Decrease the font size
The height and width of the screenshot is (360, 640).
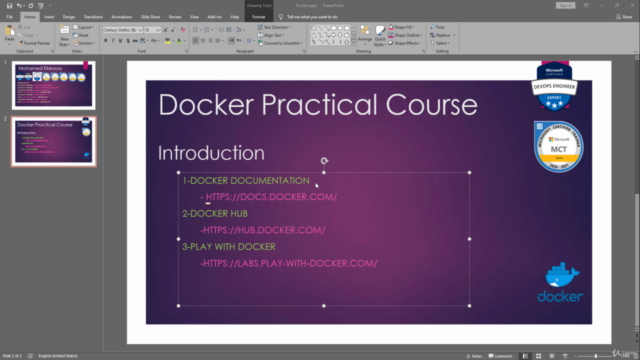click(x=172, y=30)
